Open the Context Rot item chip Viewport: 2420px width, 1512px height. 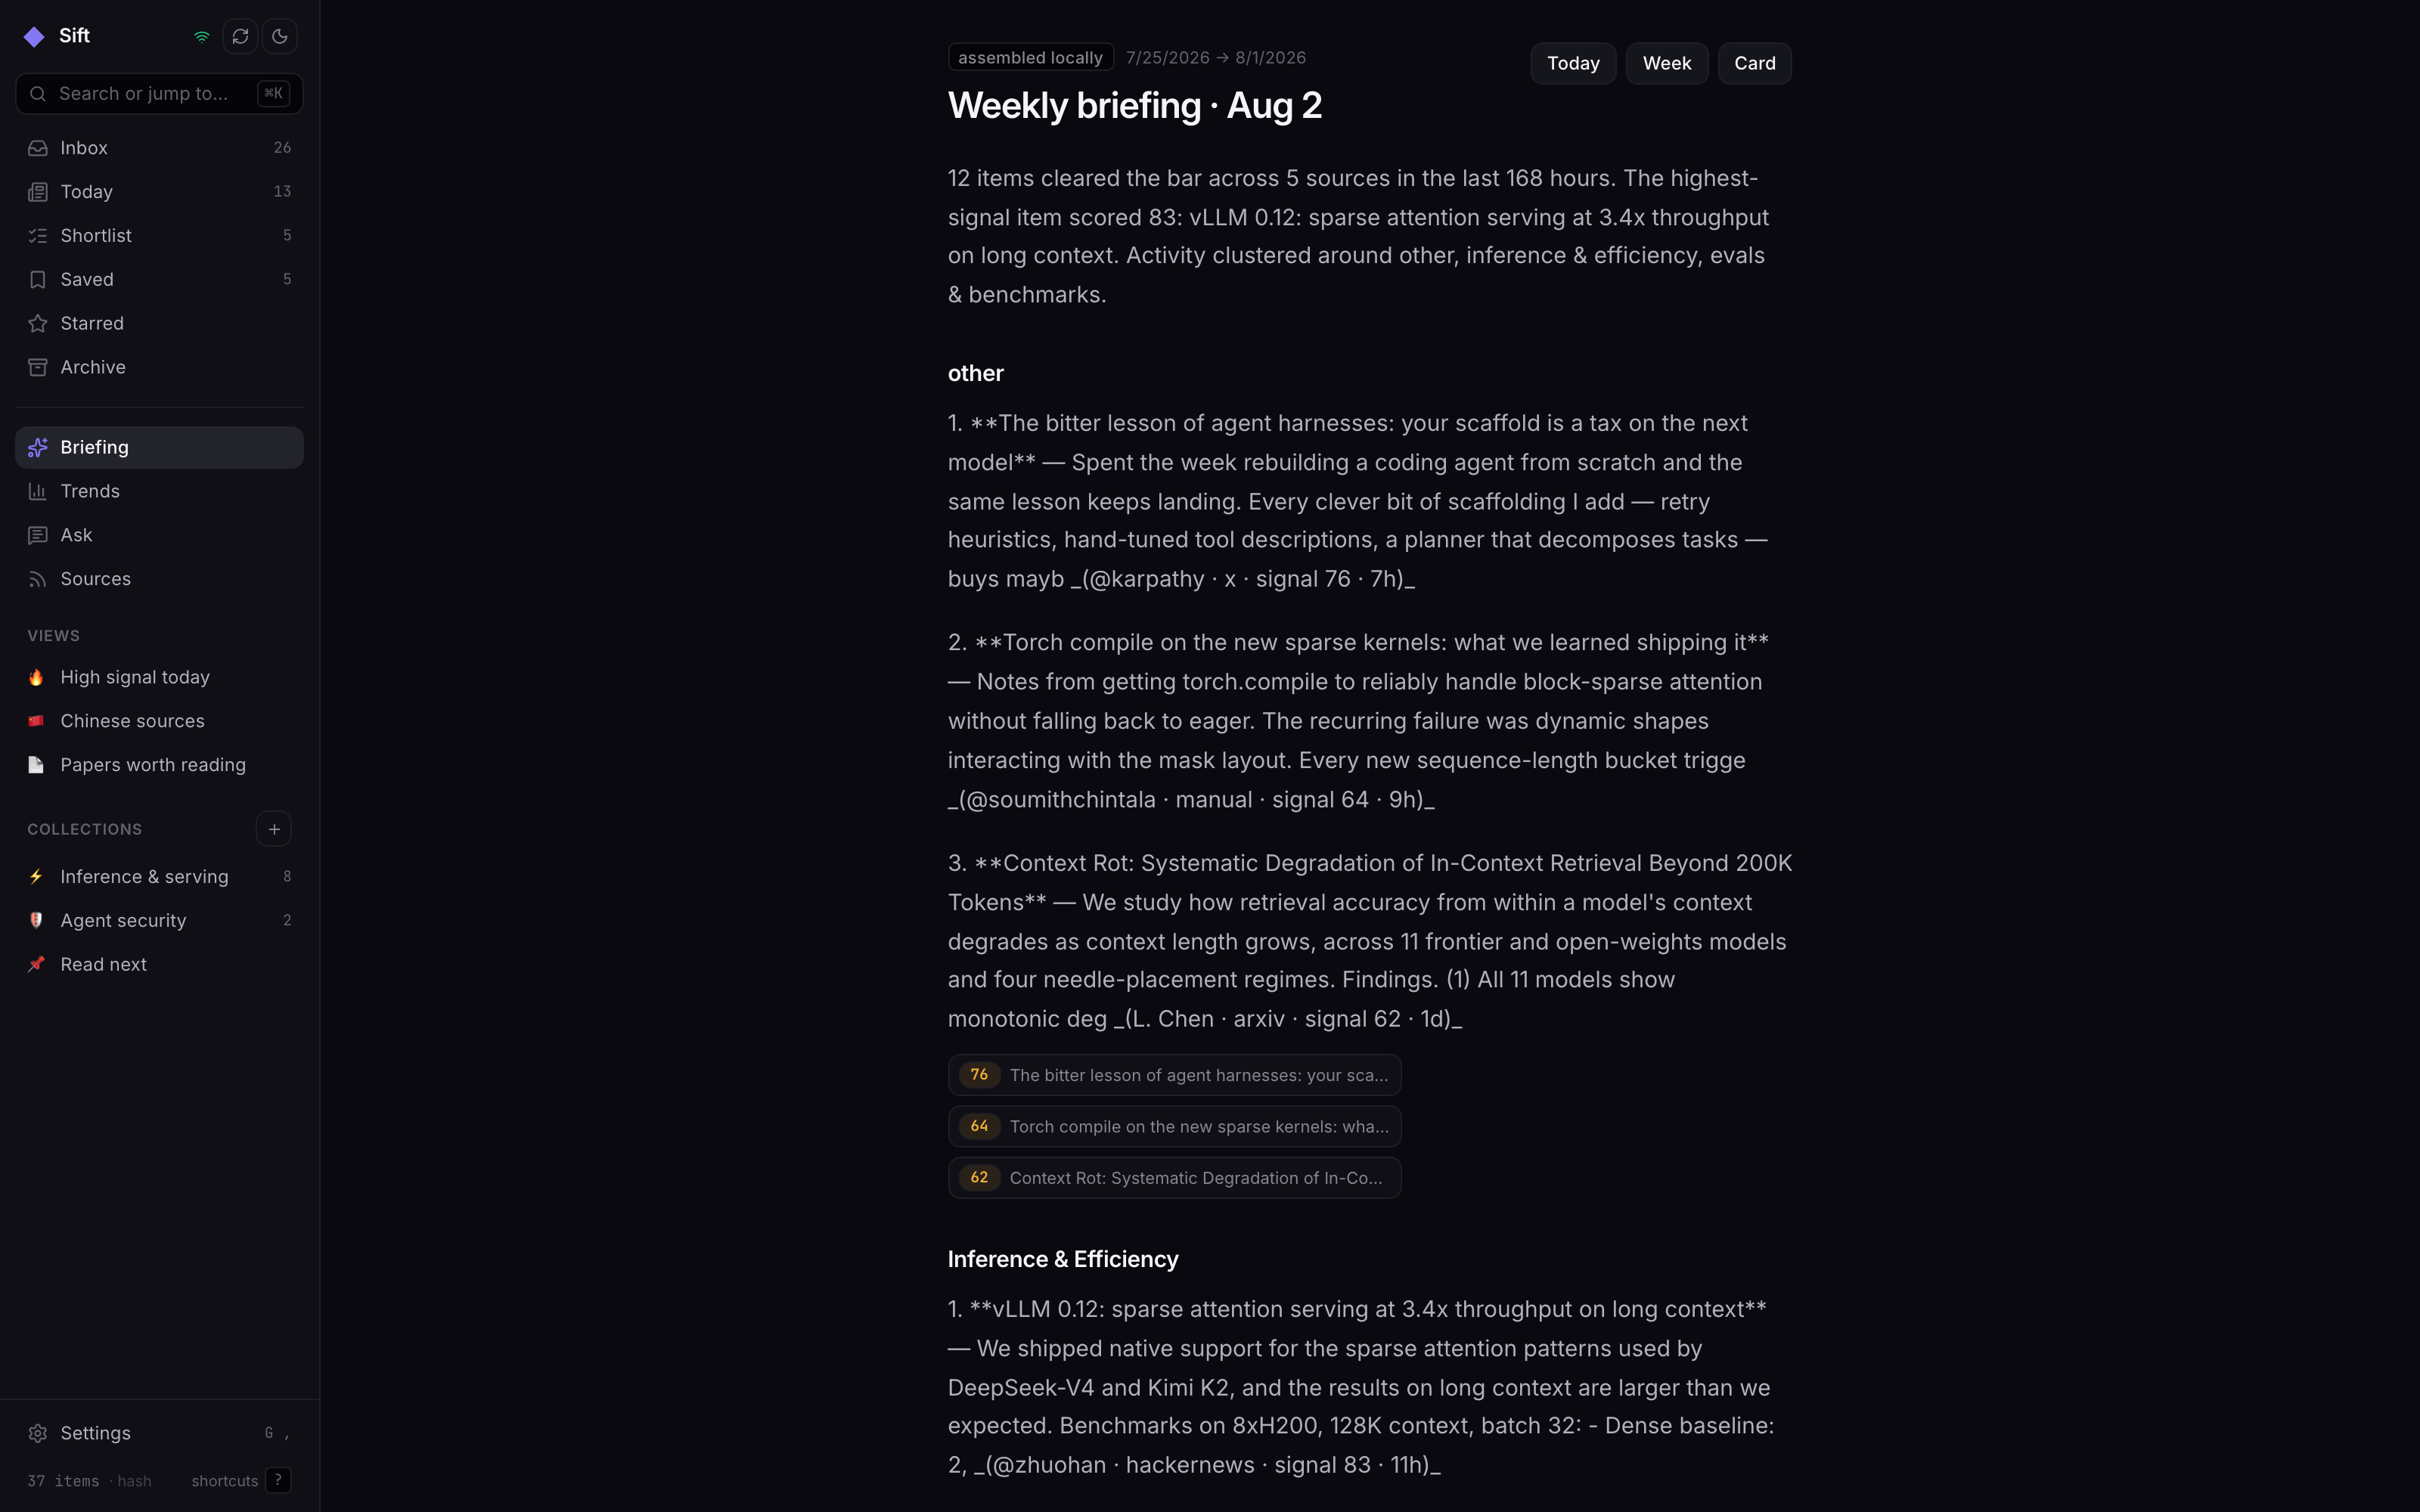pyautogui.click(x=1174, y=1178)
